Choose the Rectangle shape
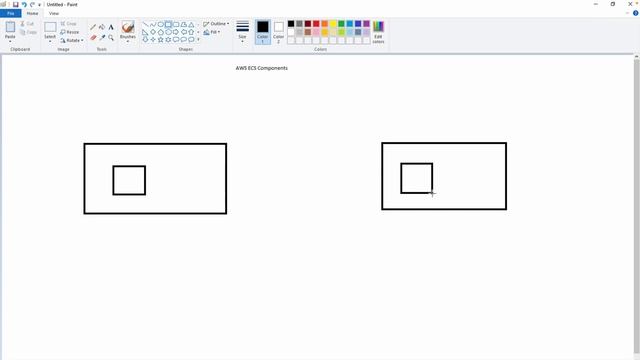Viewport: 640px width, 360px height. coord(168,24)
